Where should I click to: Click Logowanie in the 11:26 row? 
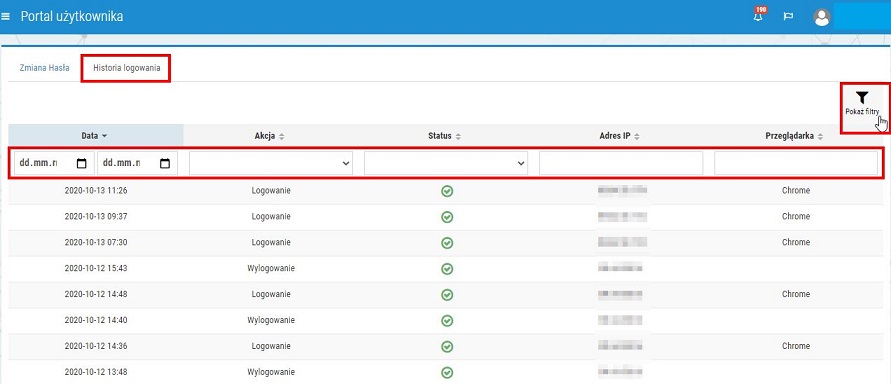click(271, 191)
